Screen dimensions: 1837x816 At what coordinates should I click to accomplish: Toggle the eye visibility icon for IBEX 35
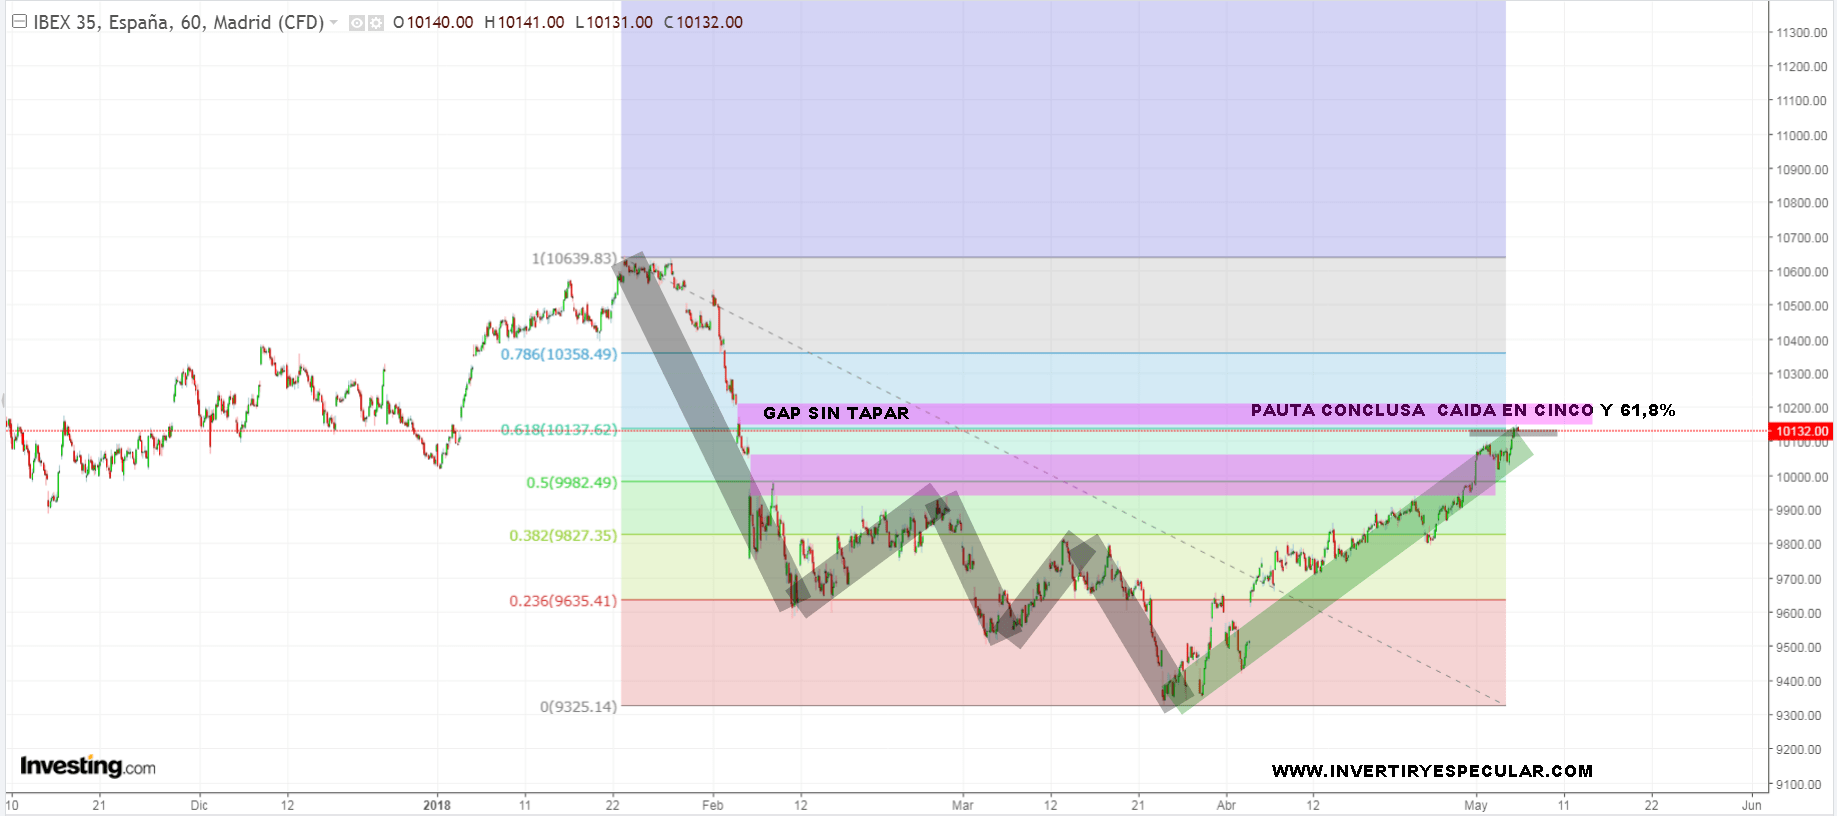(x=357, y=23)
